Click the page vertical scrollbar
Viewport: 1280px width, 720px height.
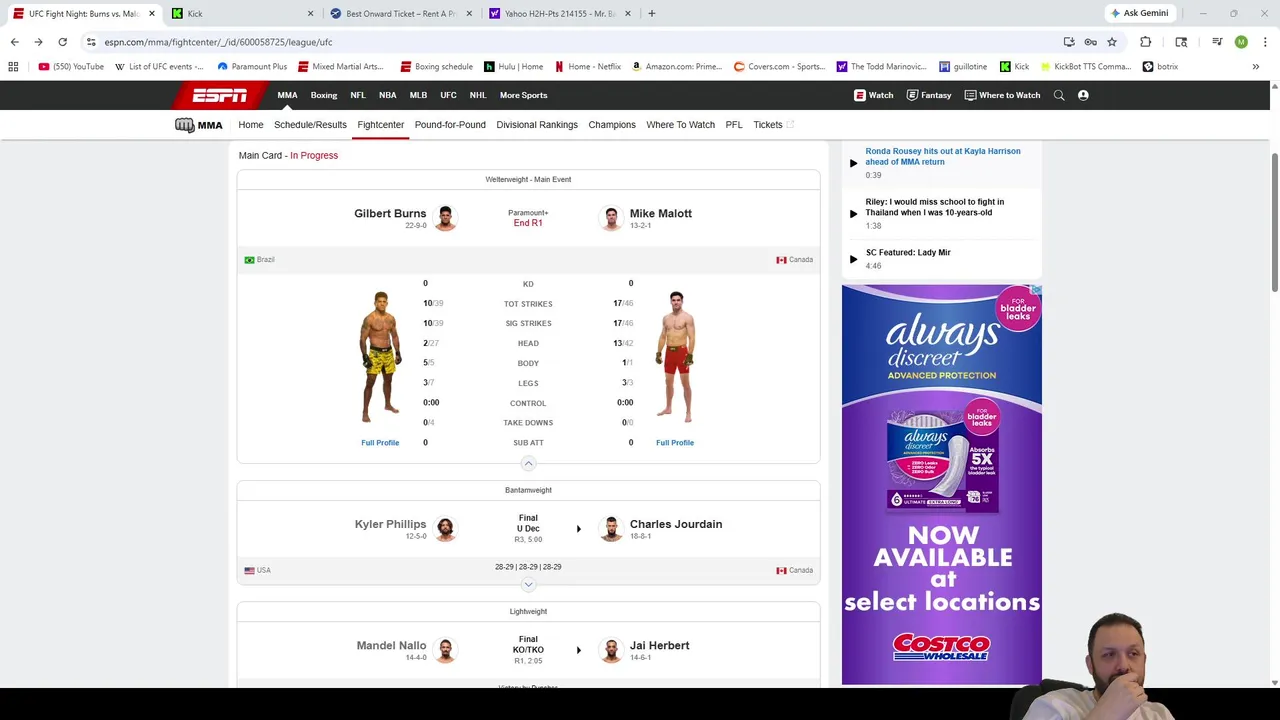pyautogui.click(x=1274, y=225)
